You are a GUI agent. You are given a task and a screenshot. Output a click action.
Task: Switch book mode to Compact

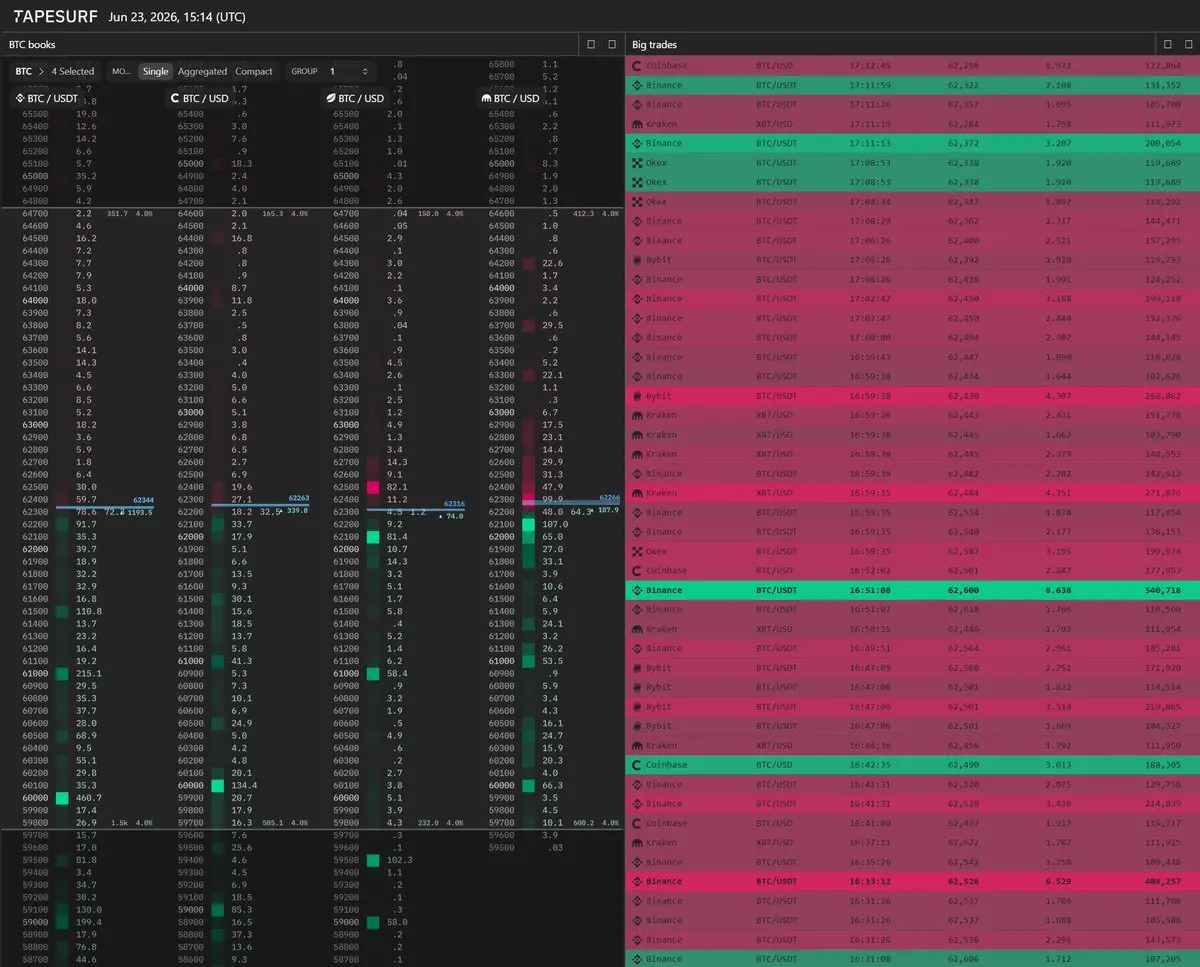[x=254, y=71]
